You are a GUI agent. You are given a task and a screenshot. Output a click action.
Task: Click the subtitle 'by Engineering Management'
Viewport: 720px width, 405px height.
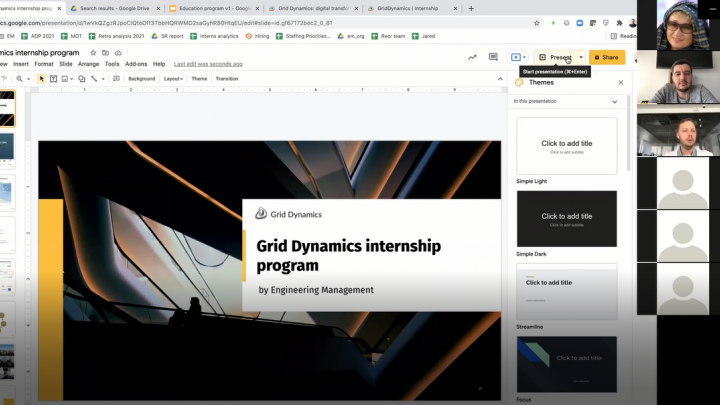pos(316,290)
